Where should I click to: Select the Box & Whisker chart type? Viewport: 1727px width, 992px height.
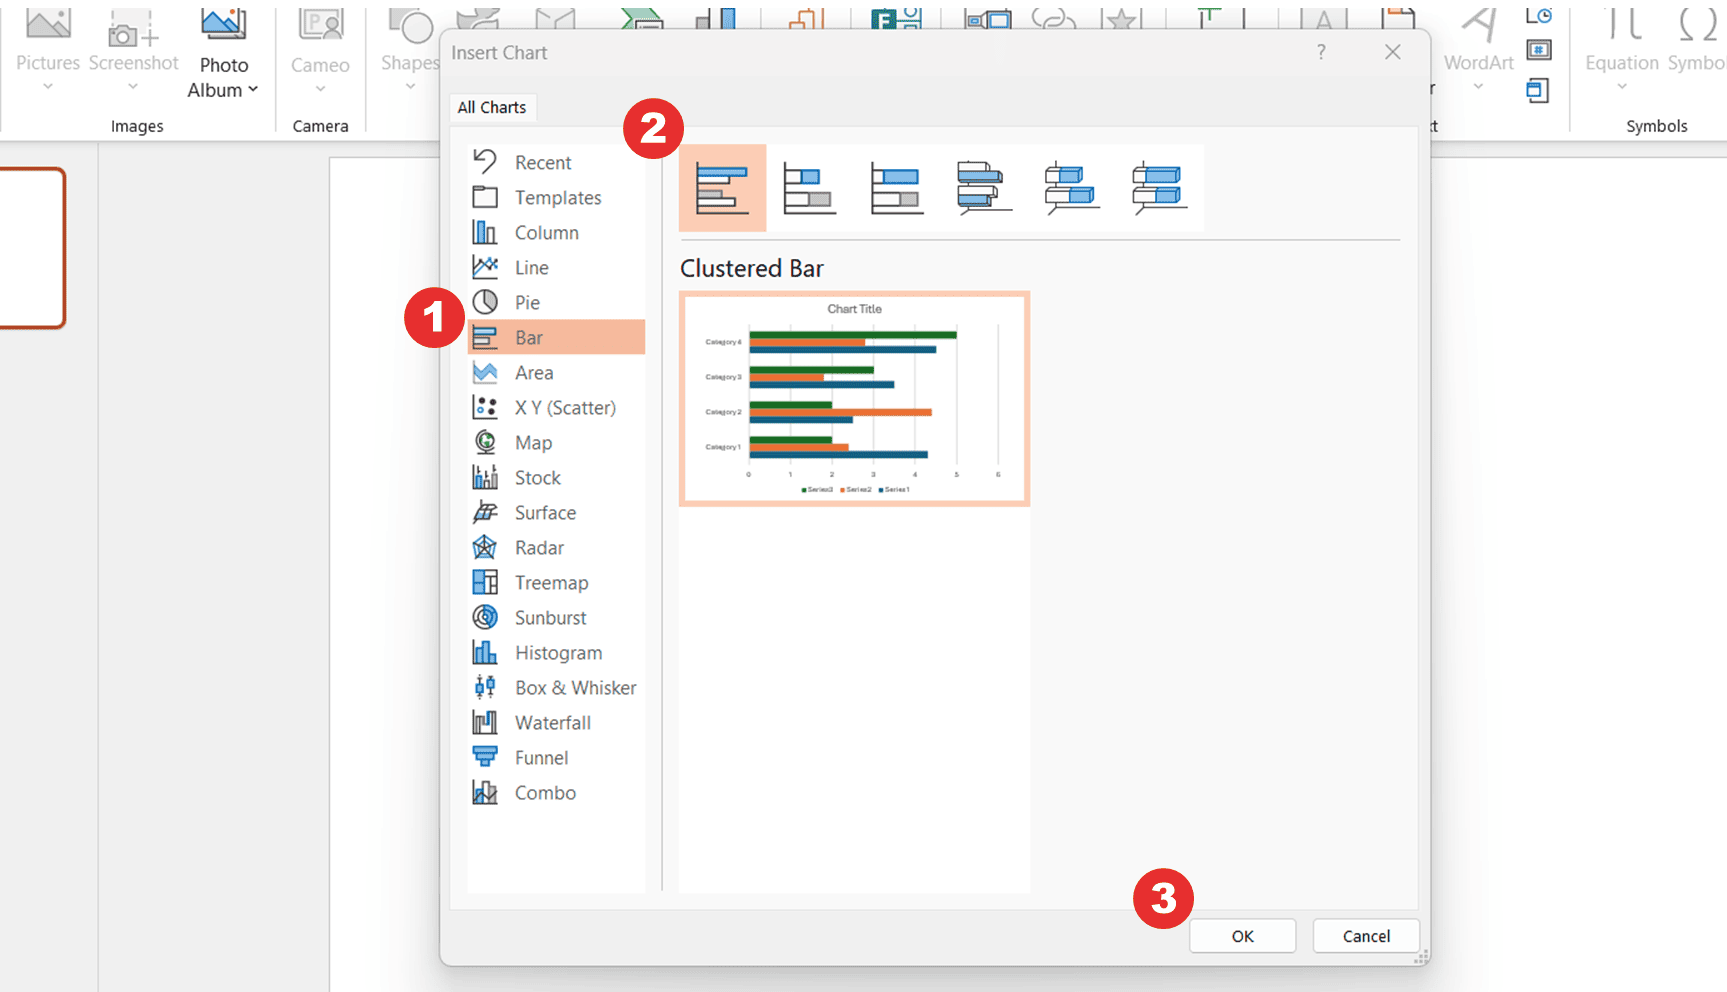click(x=575, y=687)
